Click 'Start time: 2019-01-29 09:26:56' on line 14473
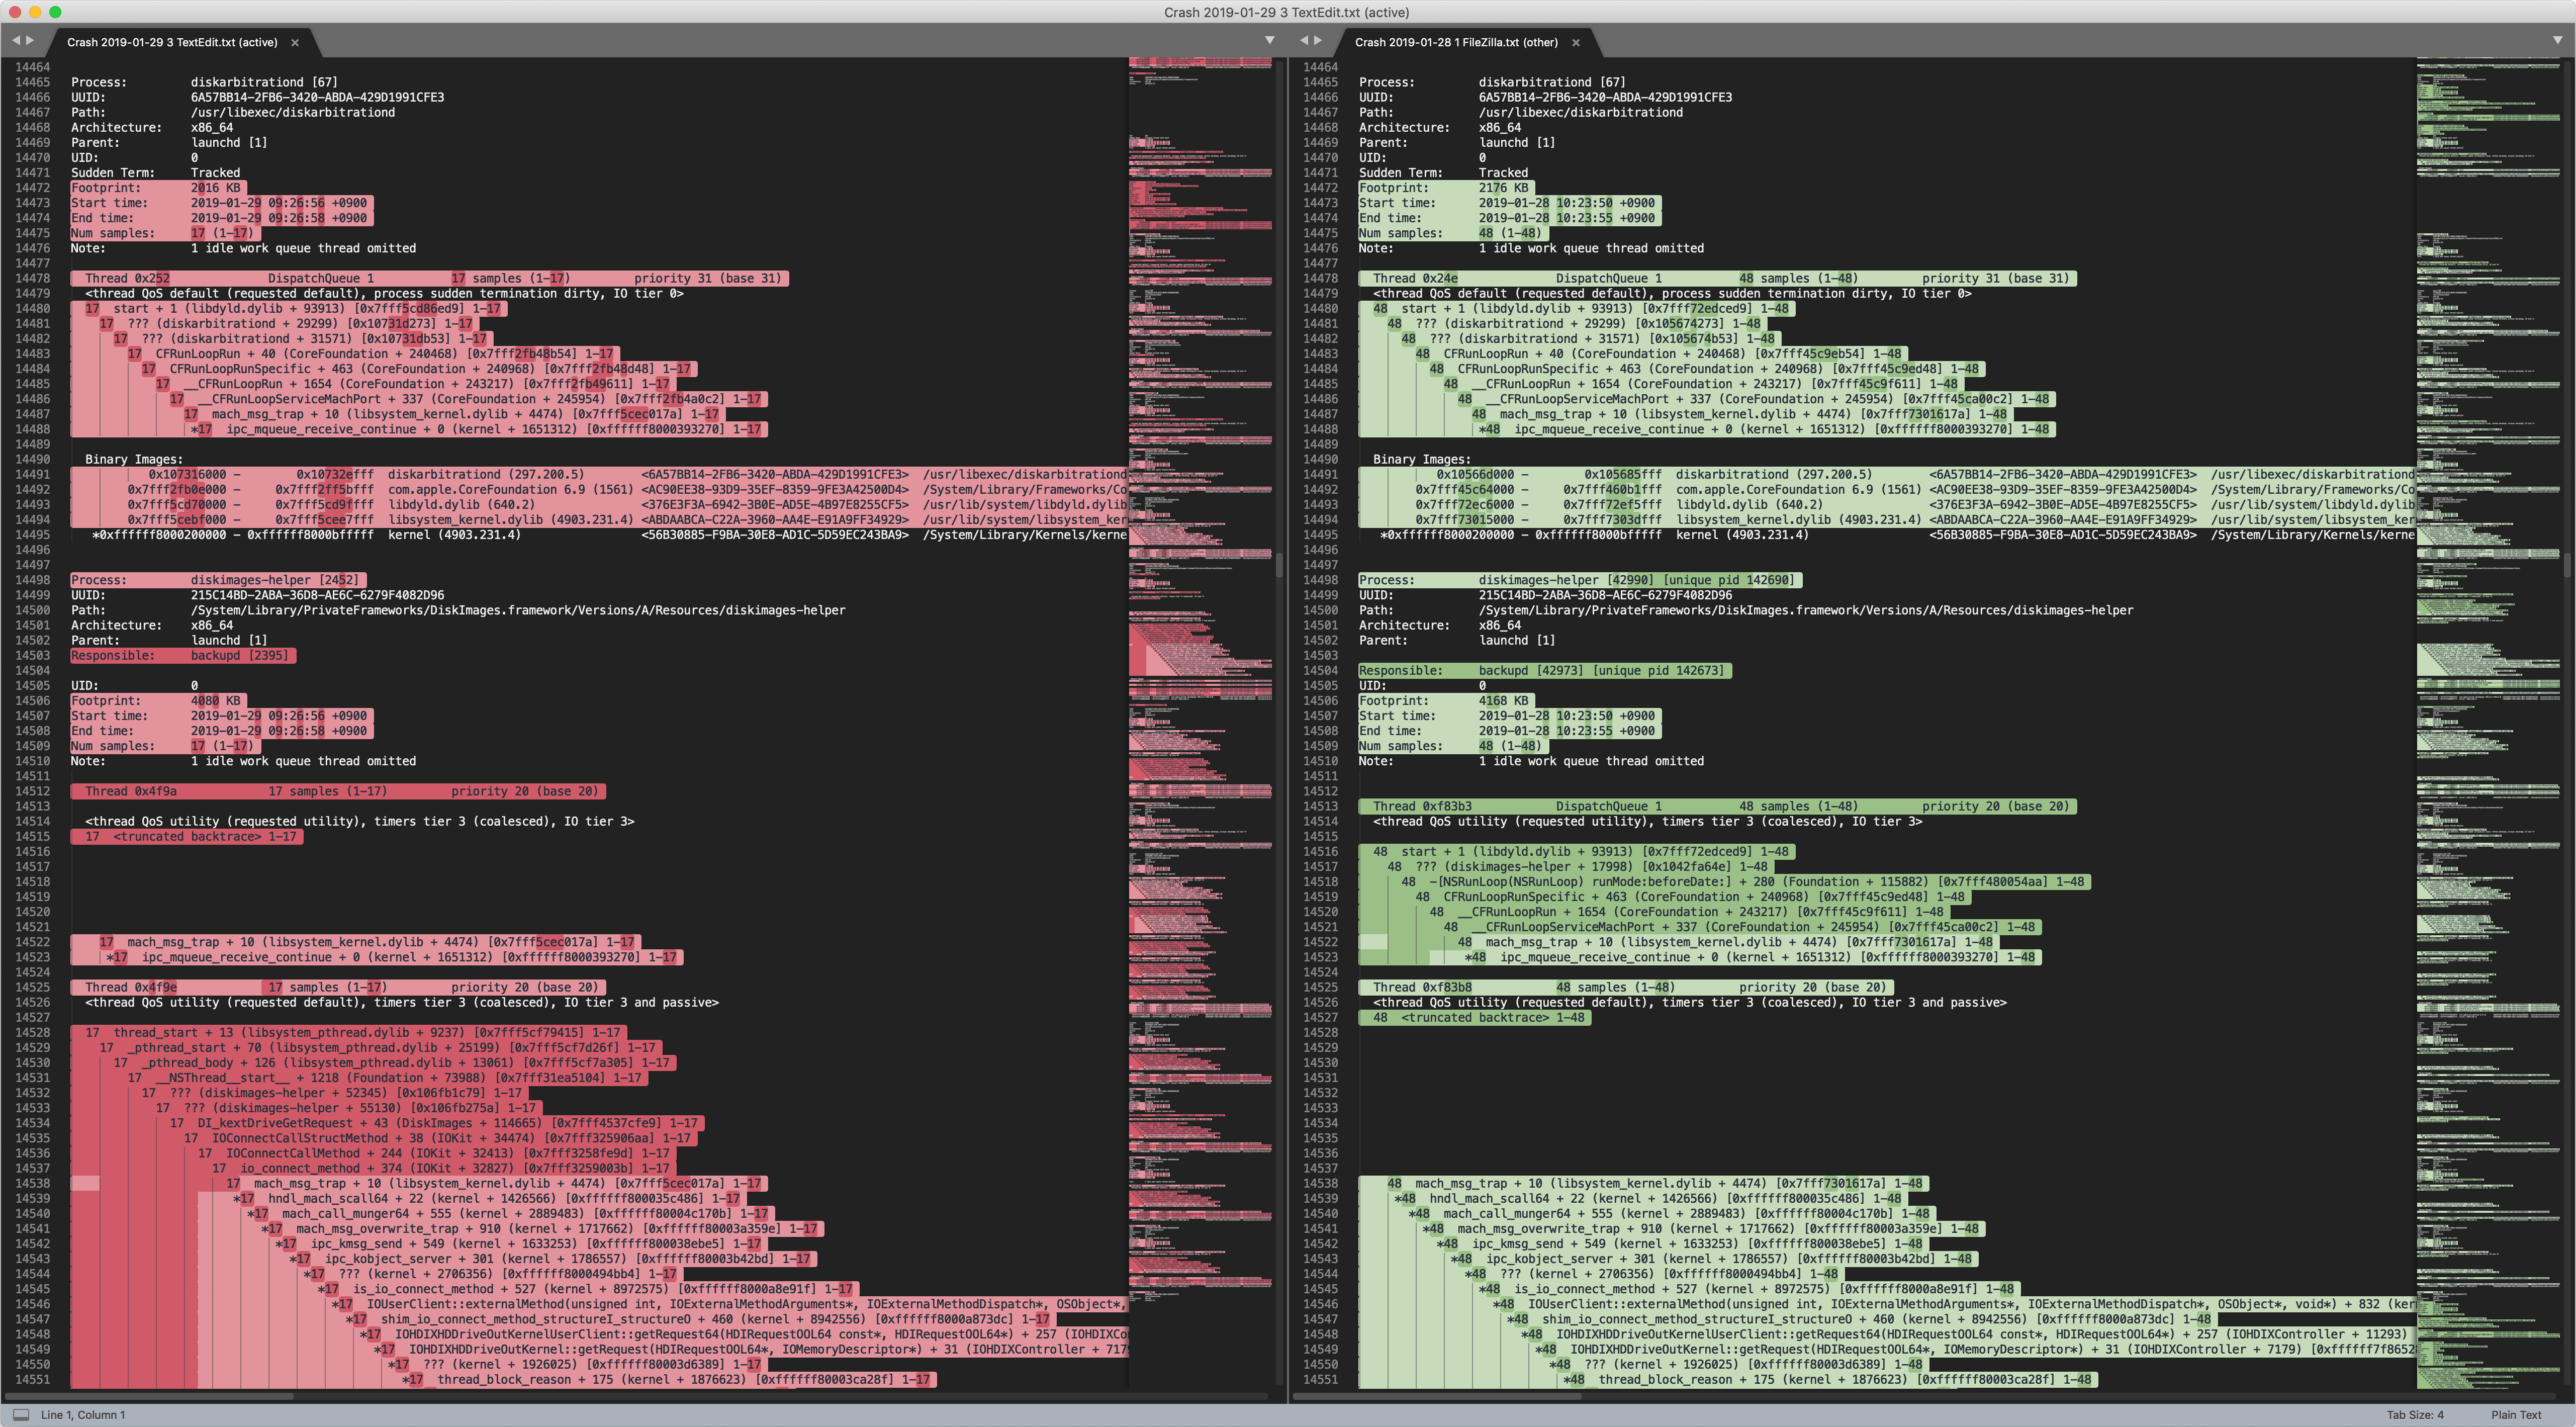This screenshot has width=2576, height=1427. [x=222, y=202]
